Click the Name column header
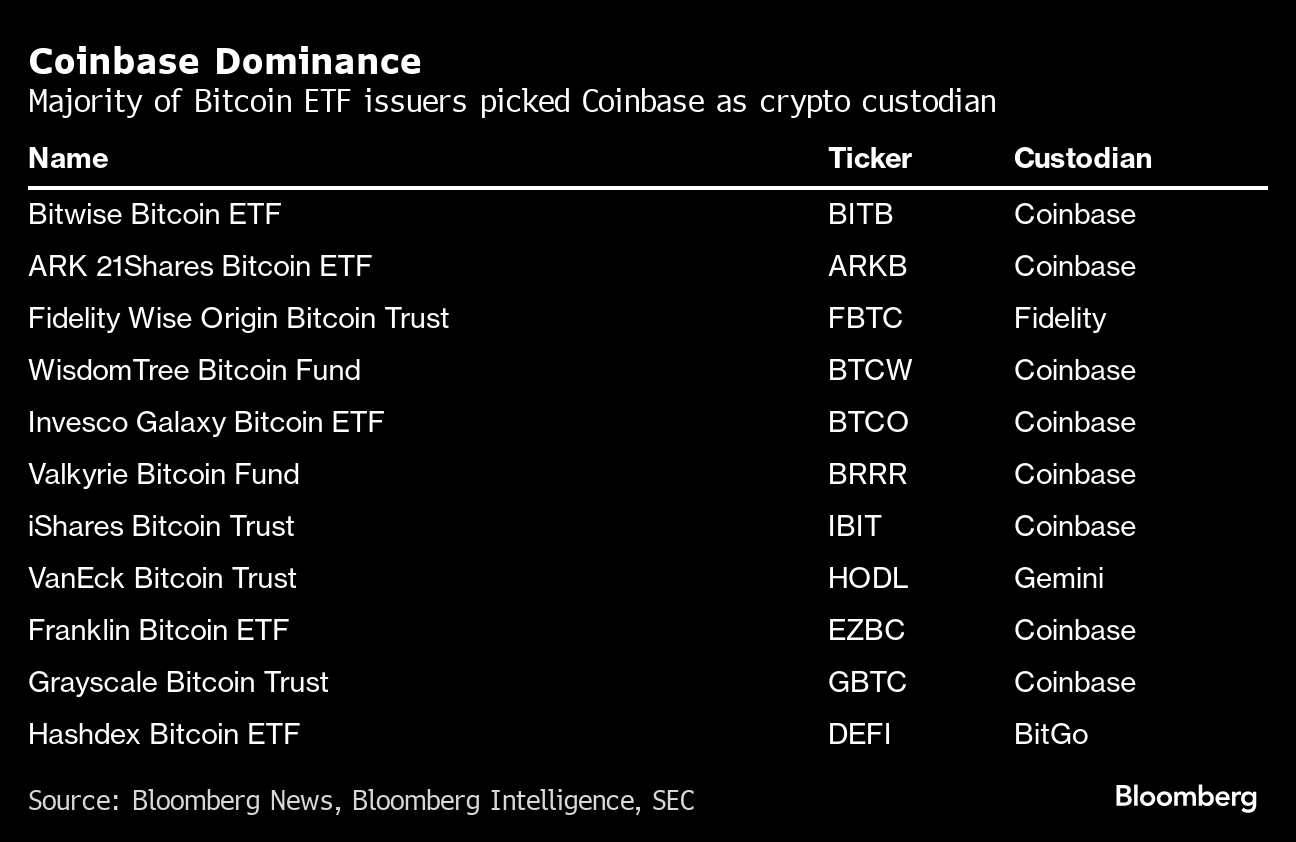Viewport: 1296px width, 842px height. tap(68, 158)
